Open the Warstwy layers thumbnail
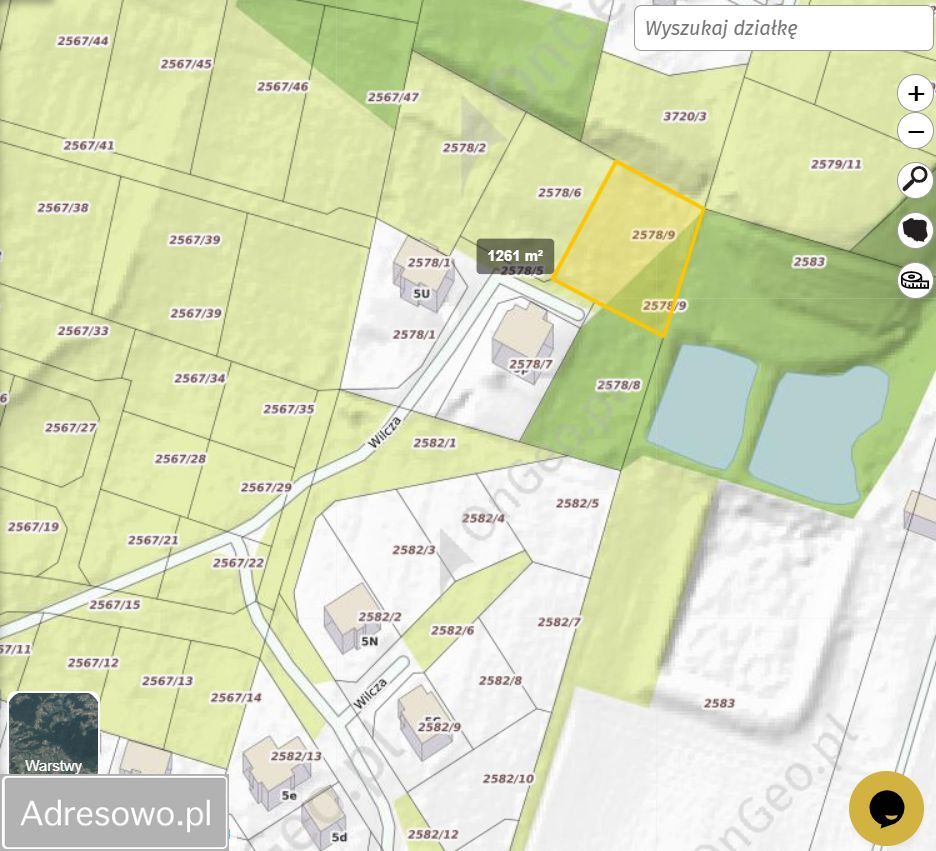Viewport: 936px width, 851px height. pyautogui.click(x=54, y=733)
